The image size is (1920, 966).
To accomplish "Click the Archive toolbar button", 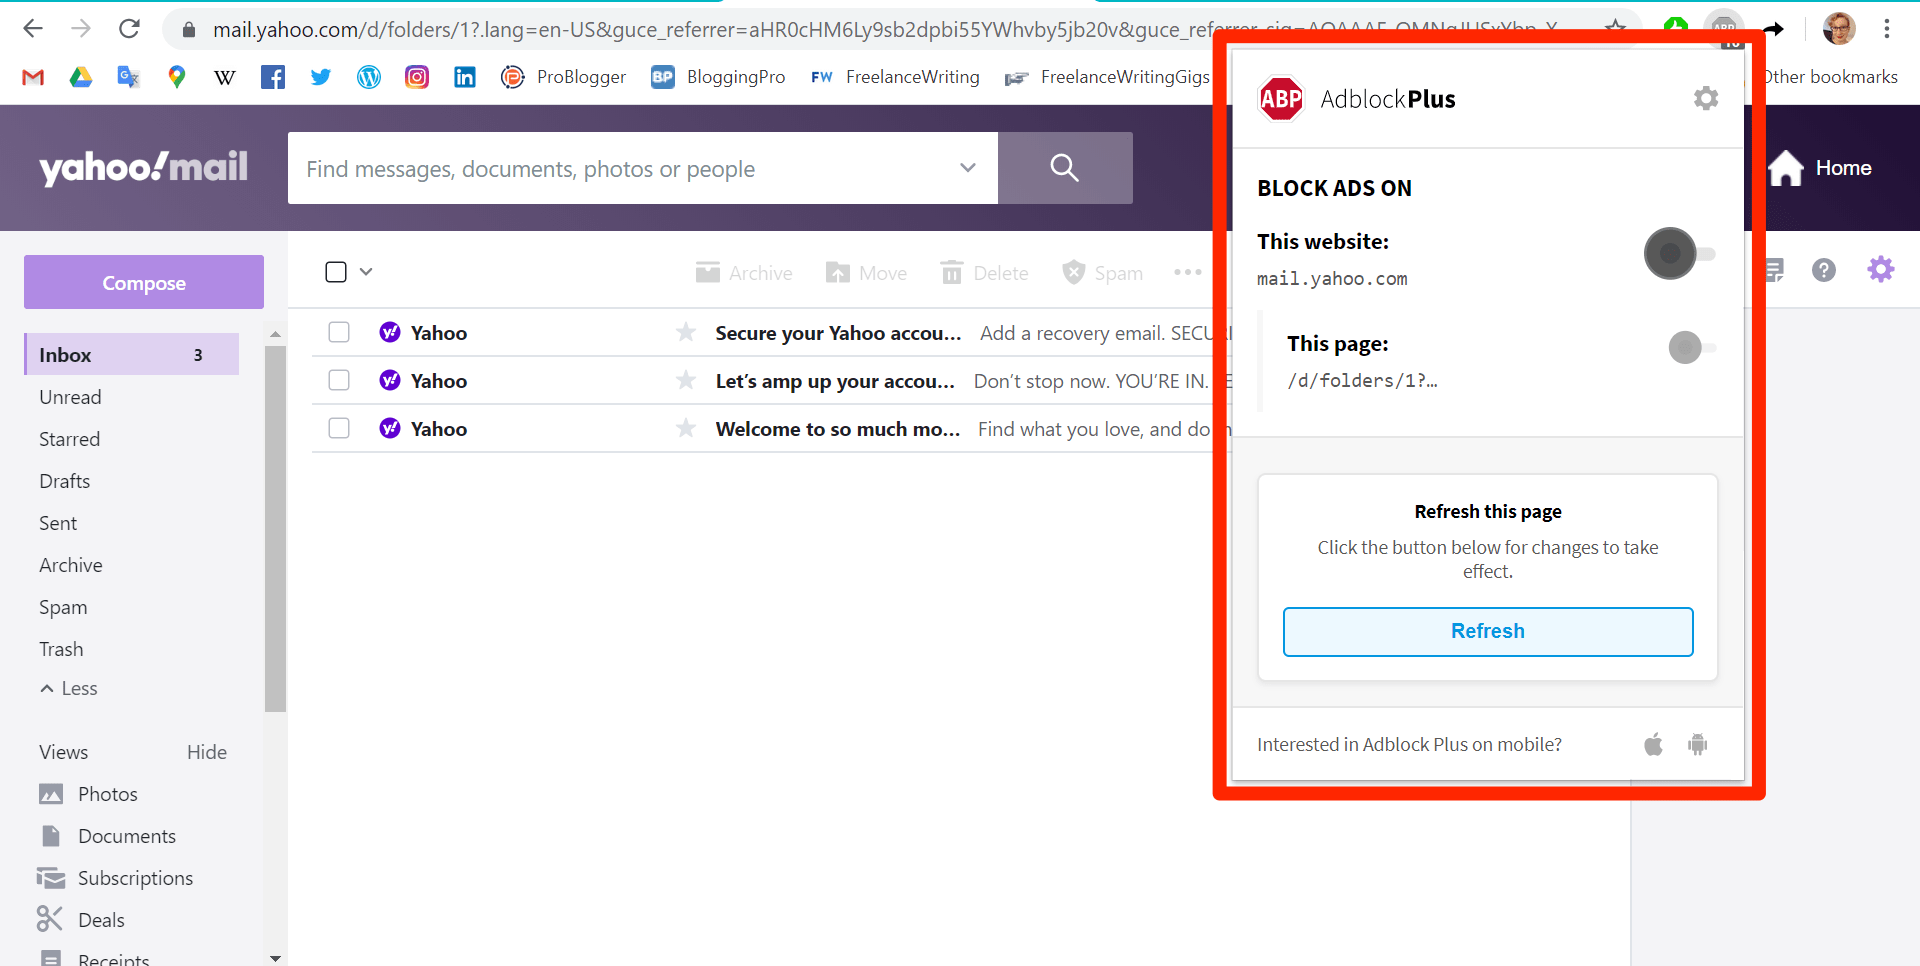I will click(x=744, y=272).
